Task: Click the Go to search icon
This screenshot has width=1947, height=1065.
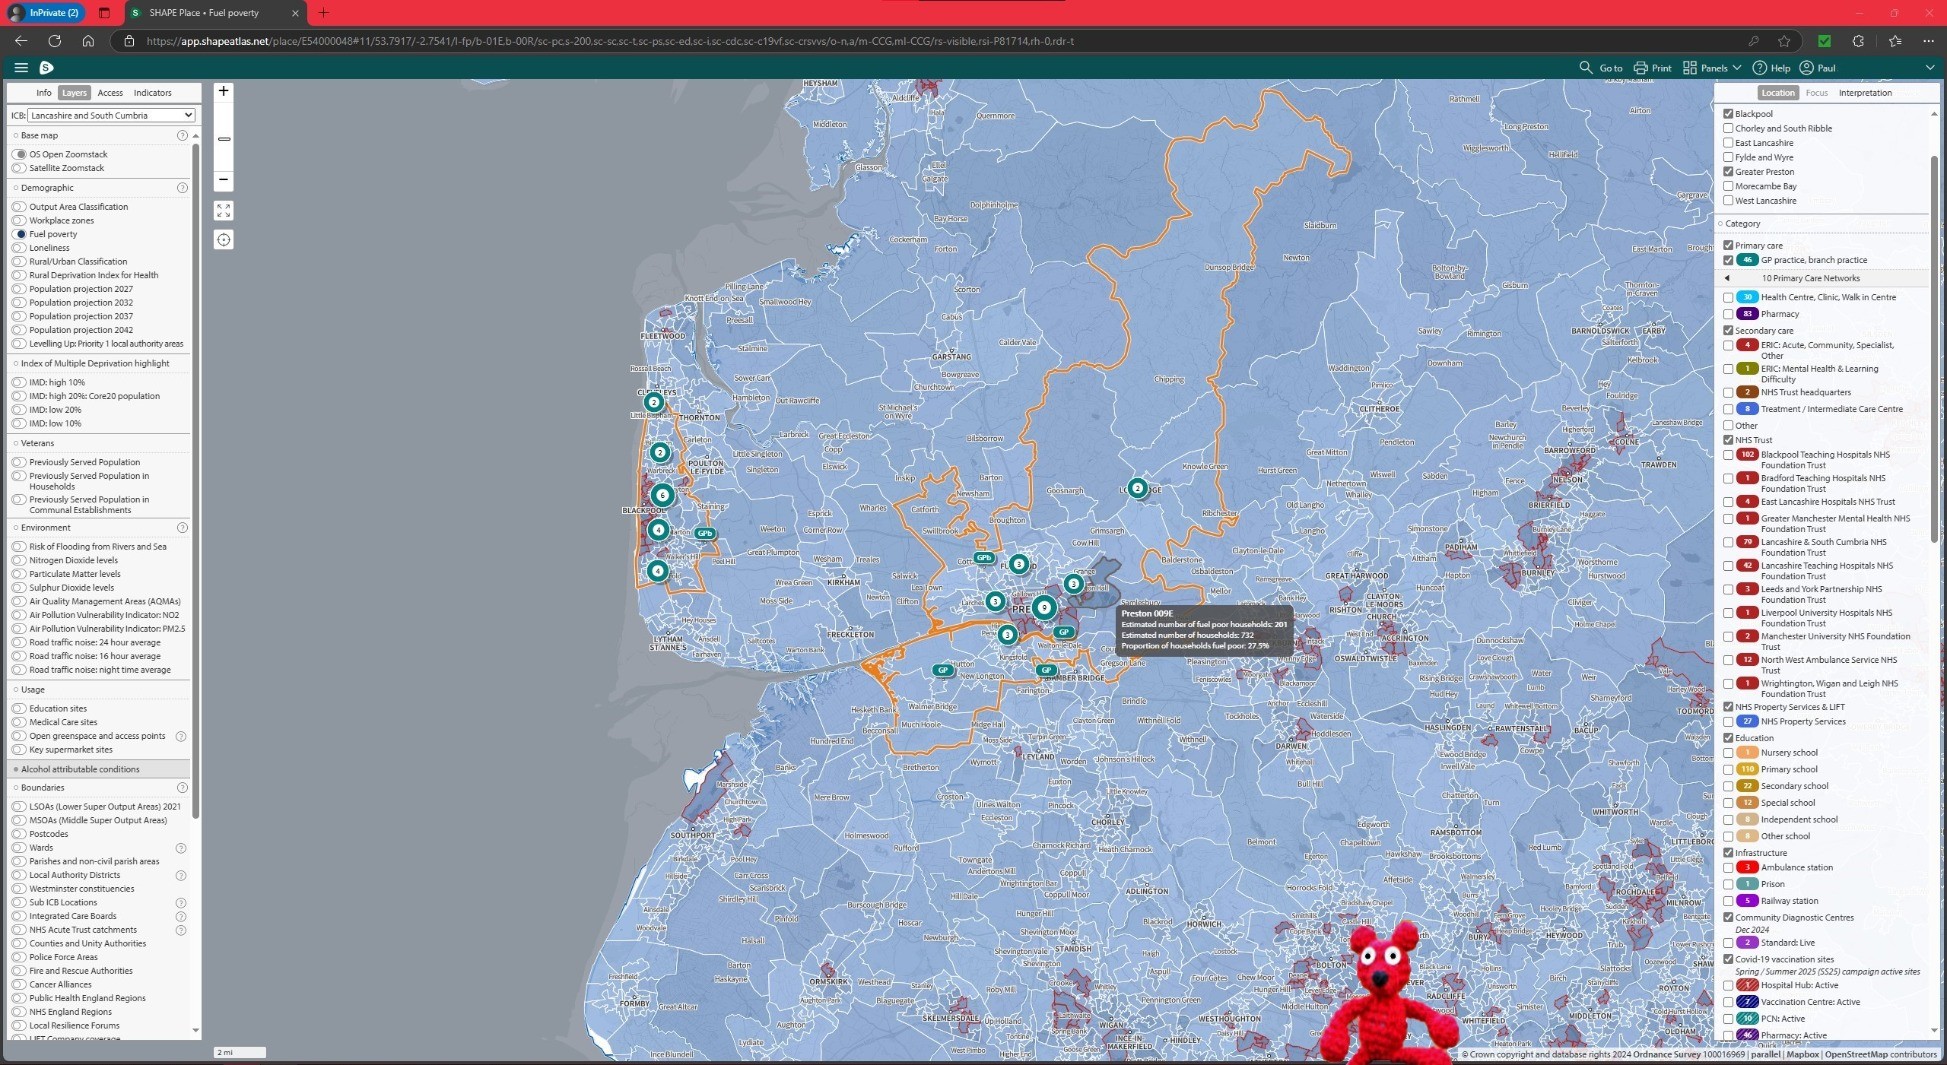Action: pos(1586,68)
